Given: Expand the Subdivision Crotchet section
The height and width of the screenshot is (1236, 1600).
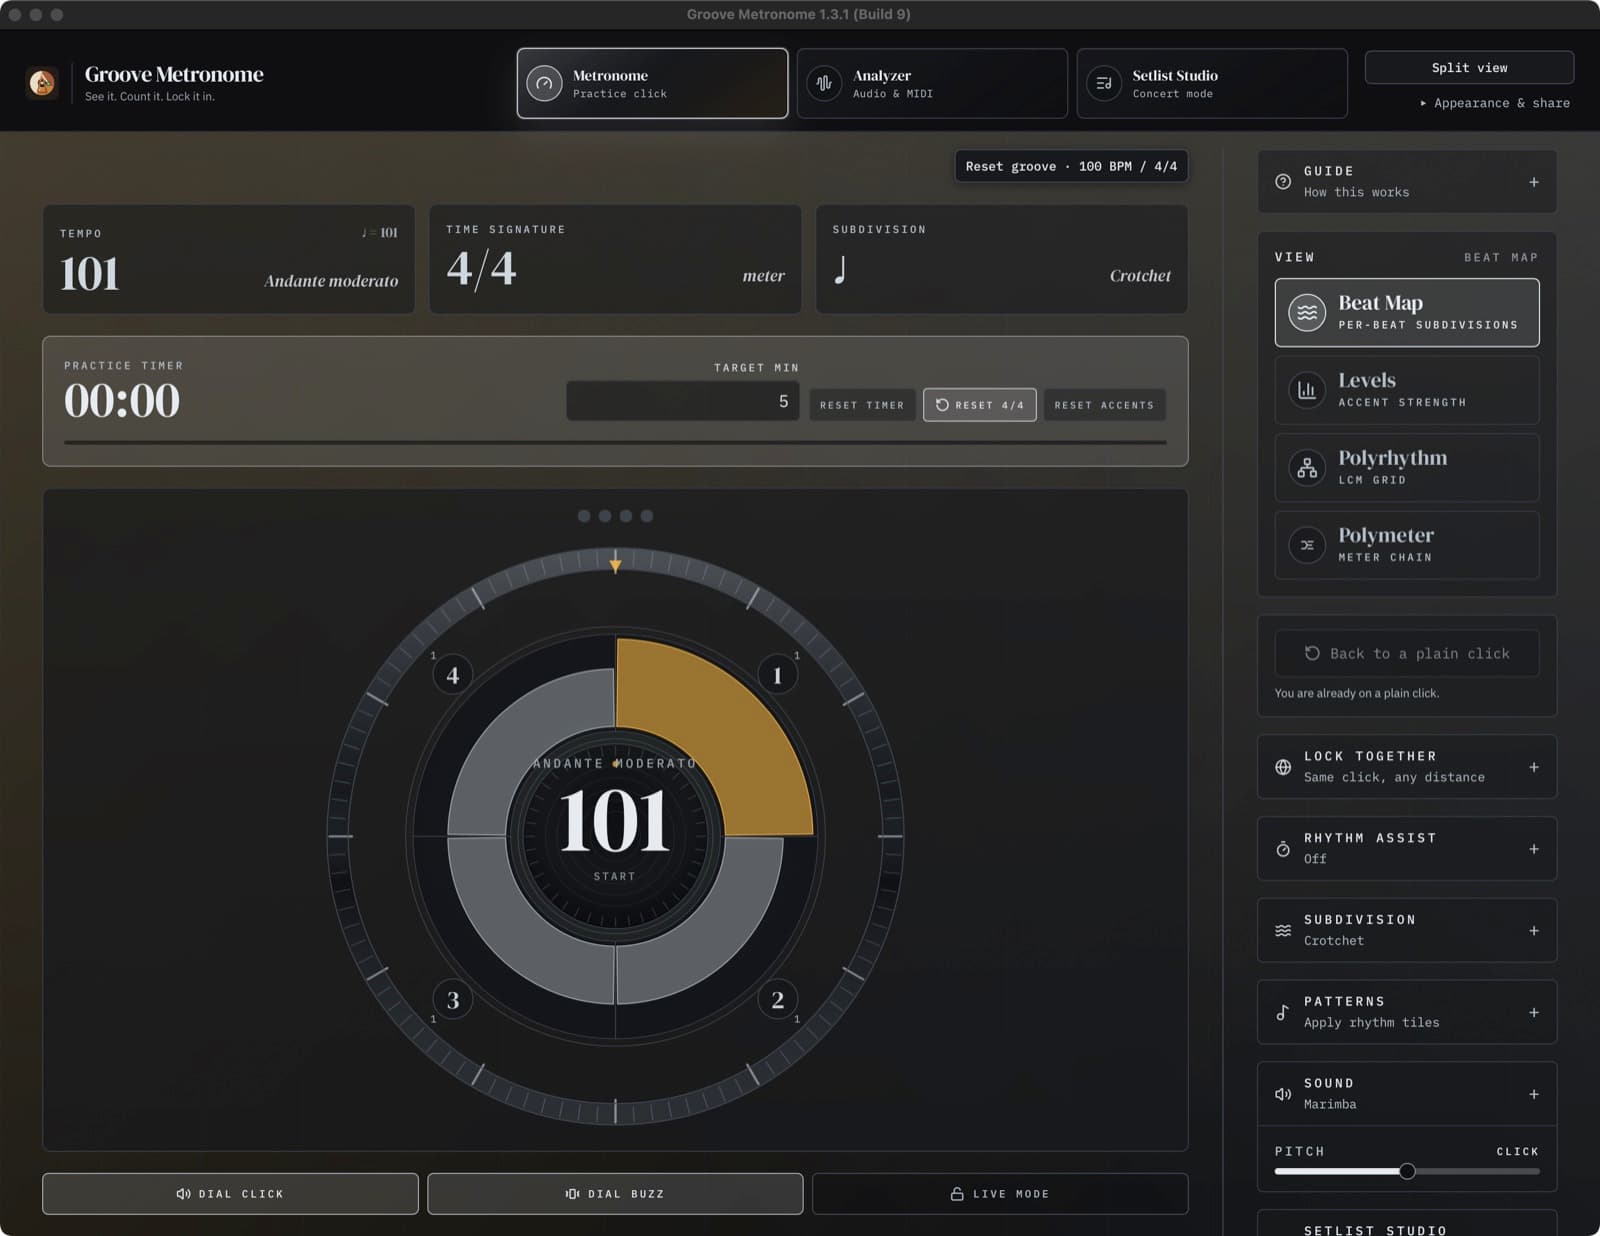Looking at the screenshot, I should point(1407,931).
